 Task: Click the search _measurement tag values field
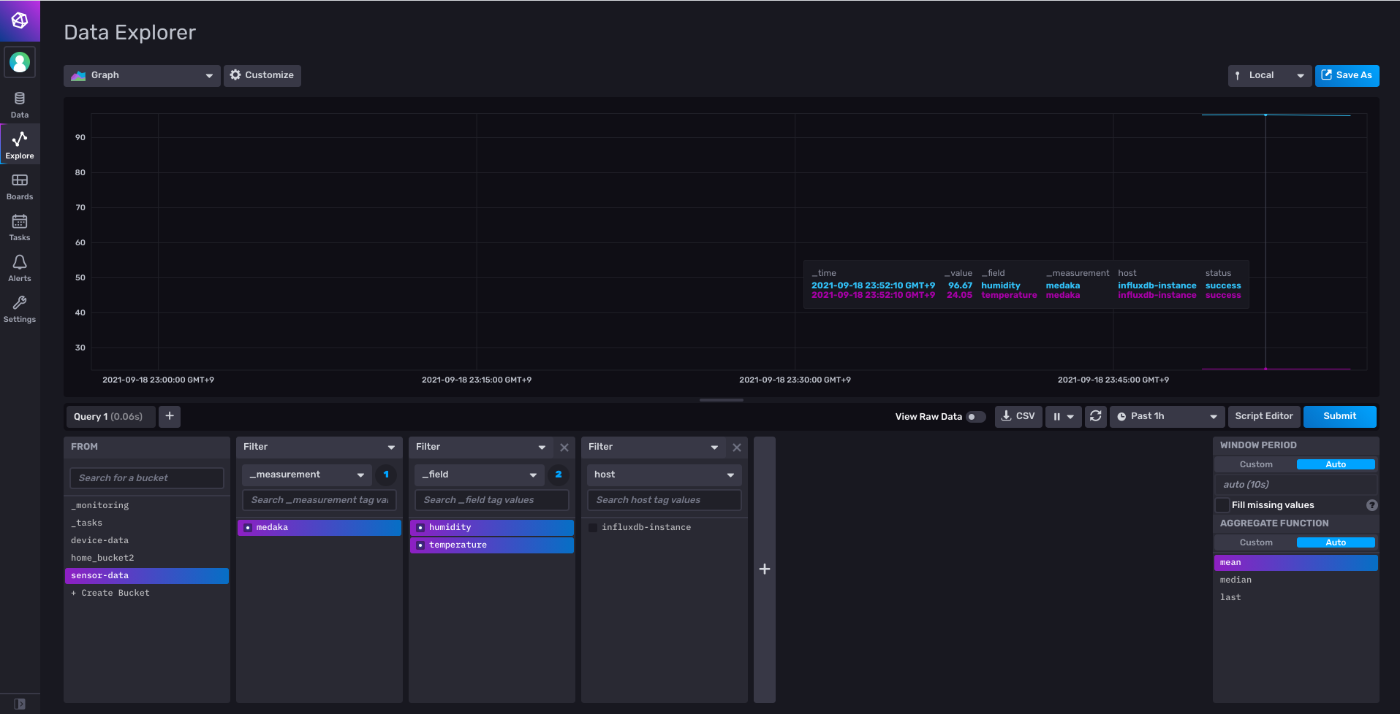coord(319,500)
